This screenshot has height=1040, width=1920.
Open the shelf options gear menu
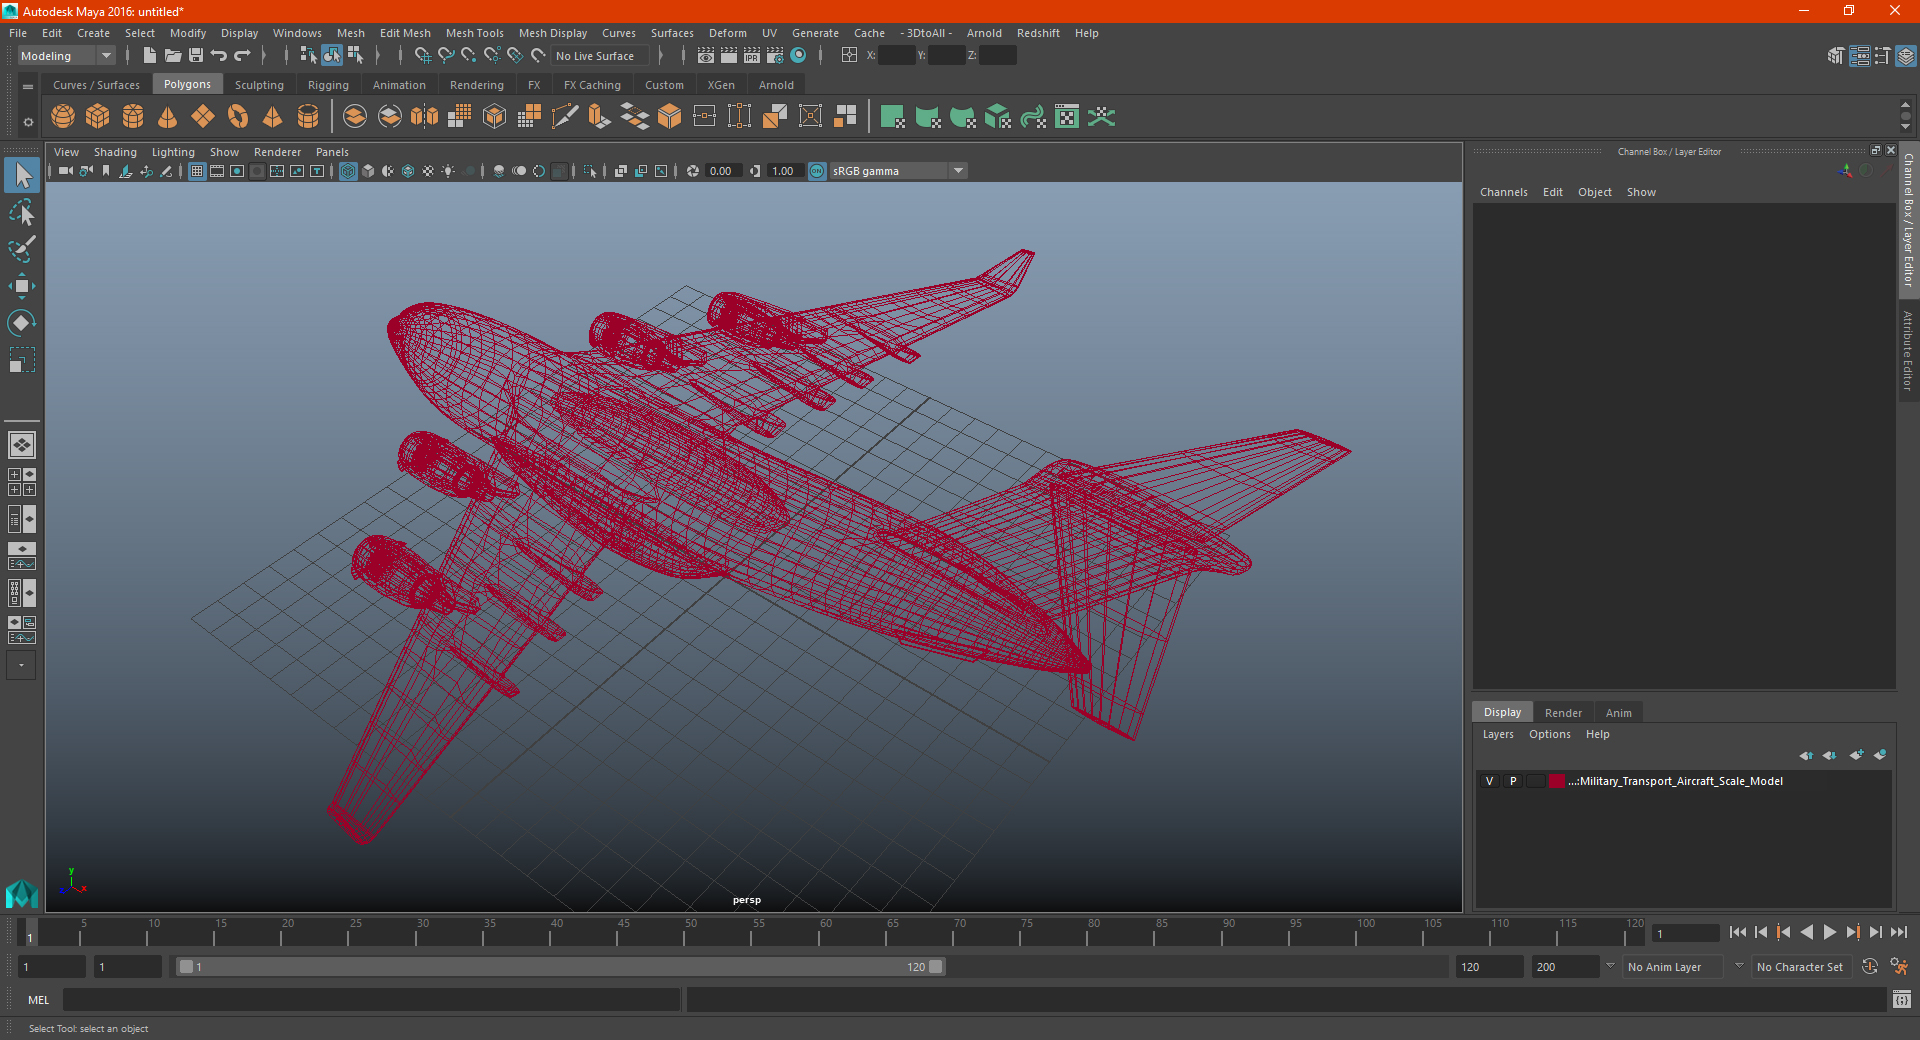tap(28, 122)
